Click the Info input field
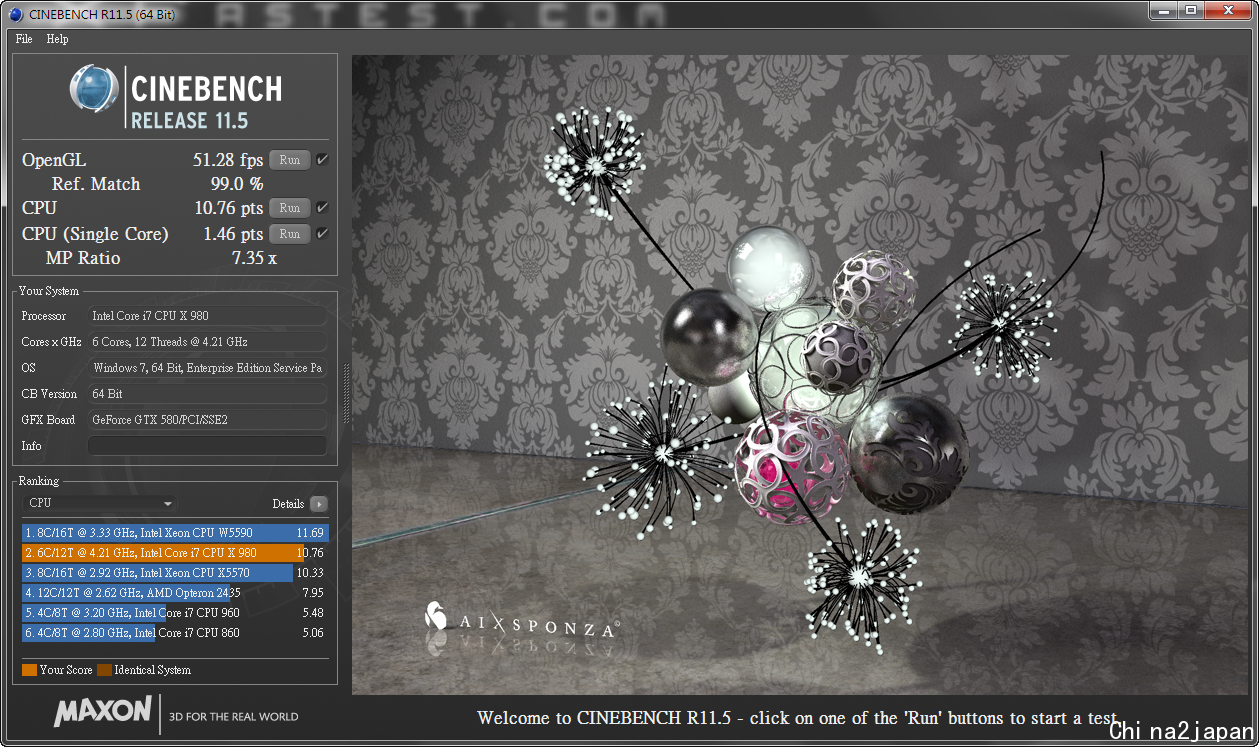The height and width of the screenshot is (747, 1259). (x=207, y=446)
